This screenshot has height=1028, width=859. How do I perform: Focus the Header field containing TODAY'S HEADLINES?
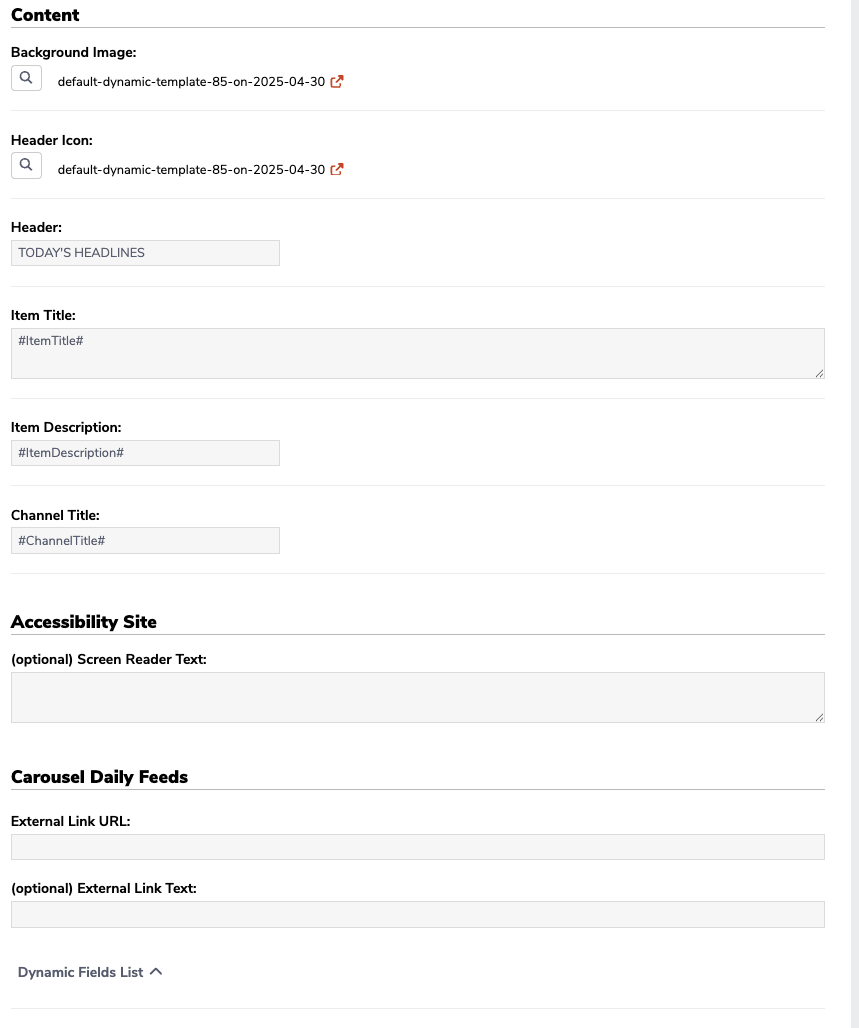click(146, 253)
